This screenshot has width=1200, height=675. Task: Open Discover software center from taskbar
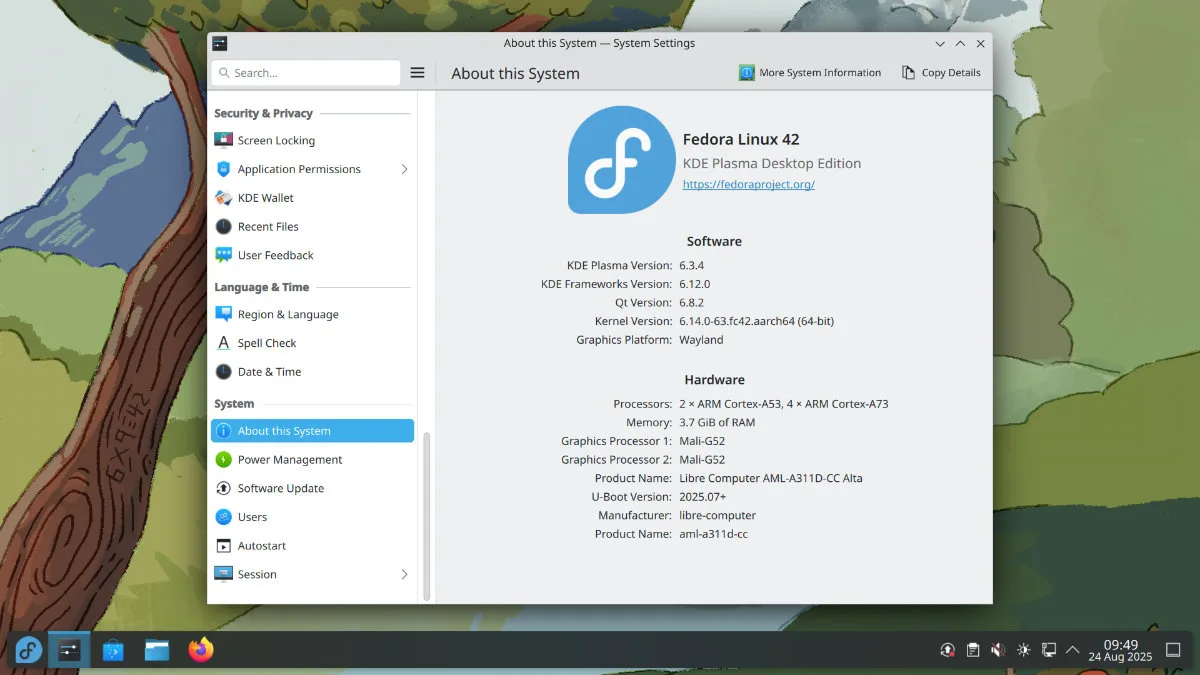point(113,650)
